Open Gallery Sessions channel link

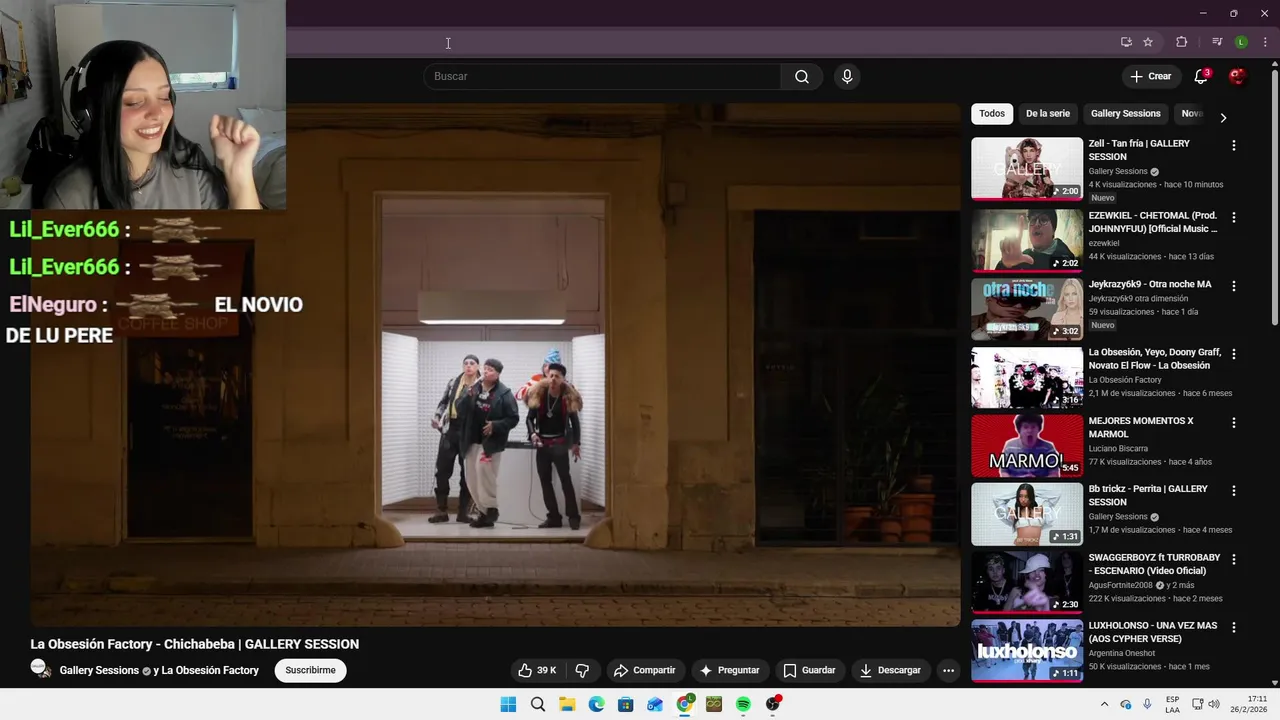point(99,671)
